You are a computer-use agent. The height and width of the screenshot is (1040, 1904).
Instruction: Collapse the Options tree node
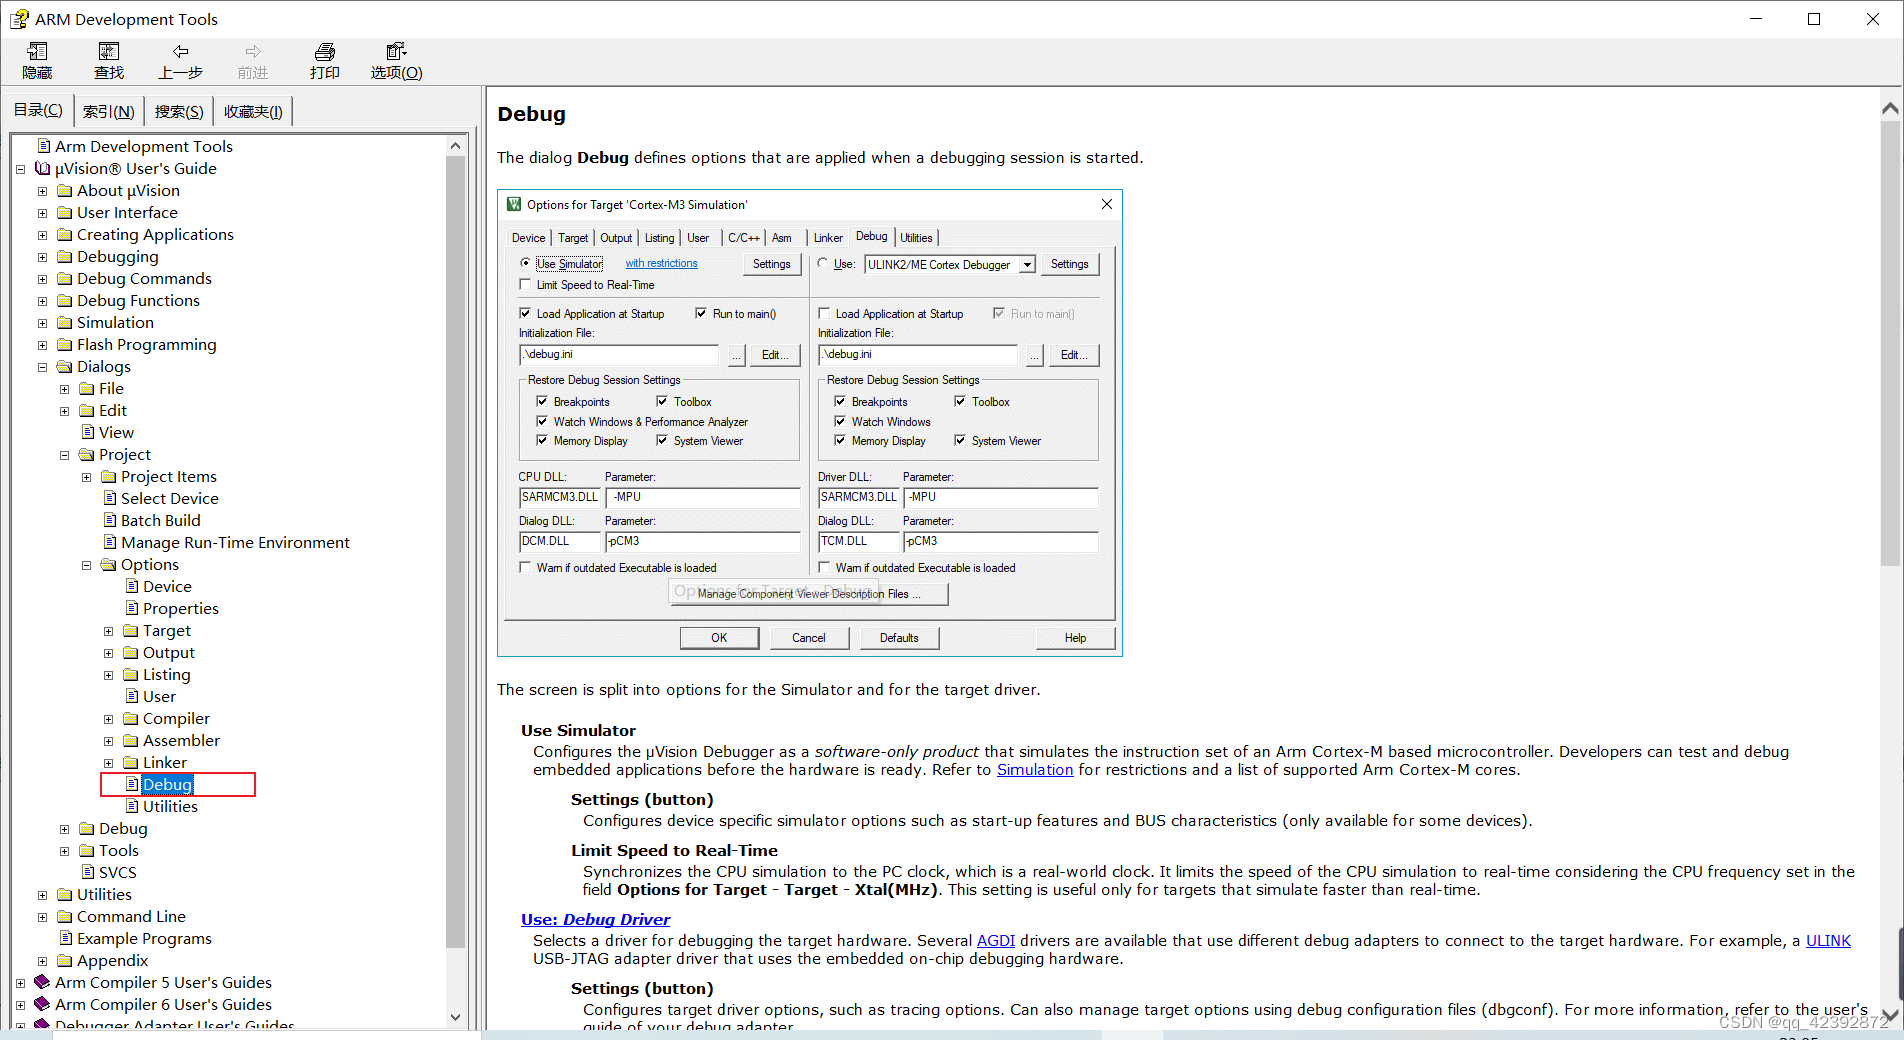coord(86,565)
